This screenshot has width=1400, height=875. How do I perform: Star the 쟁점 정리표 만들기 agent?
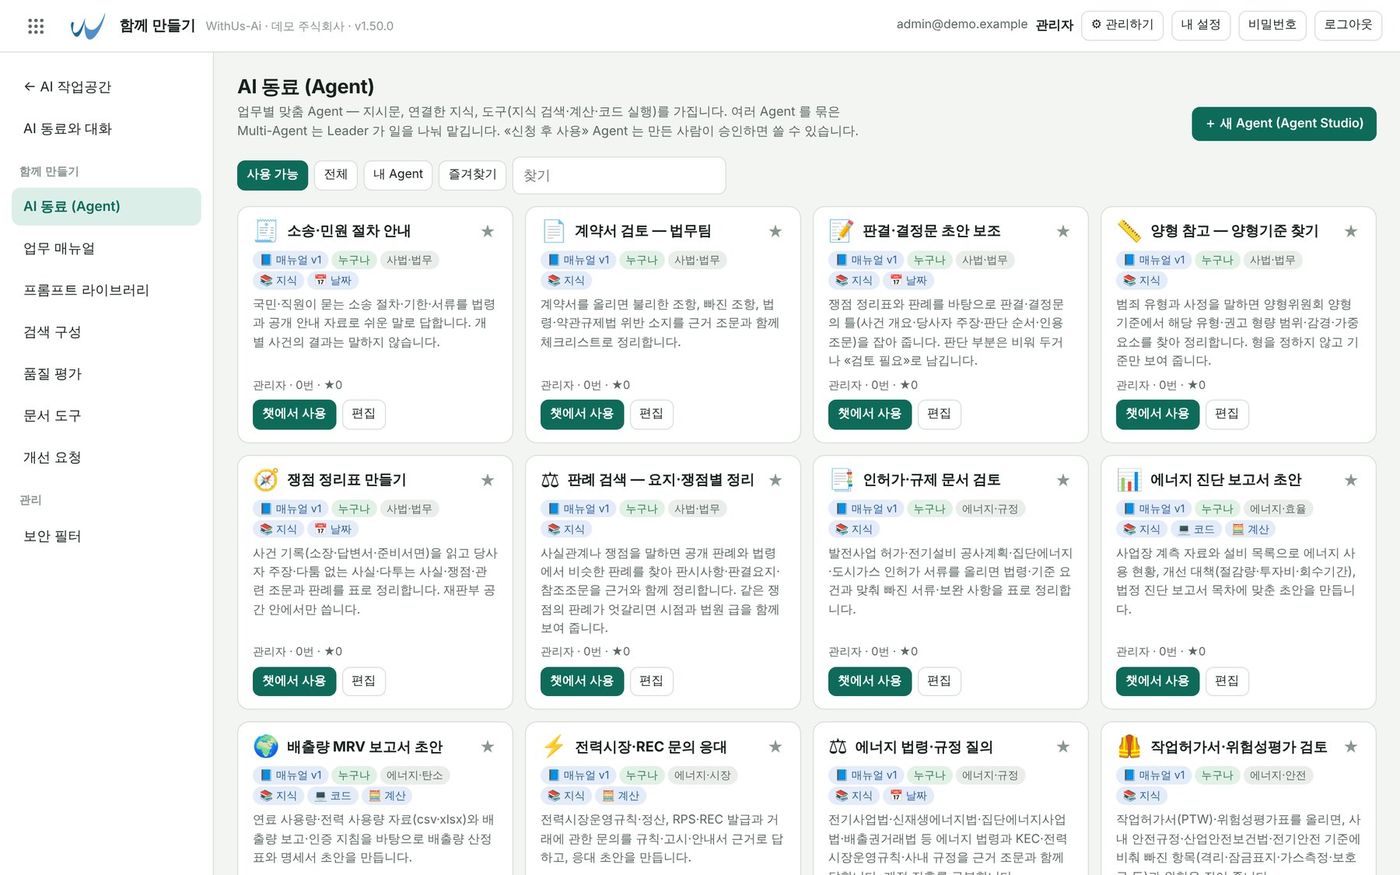click(488, 480)
